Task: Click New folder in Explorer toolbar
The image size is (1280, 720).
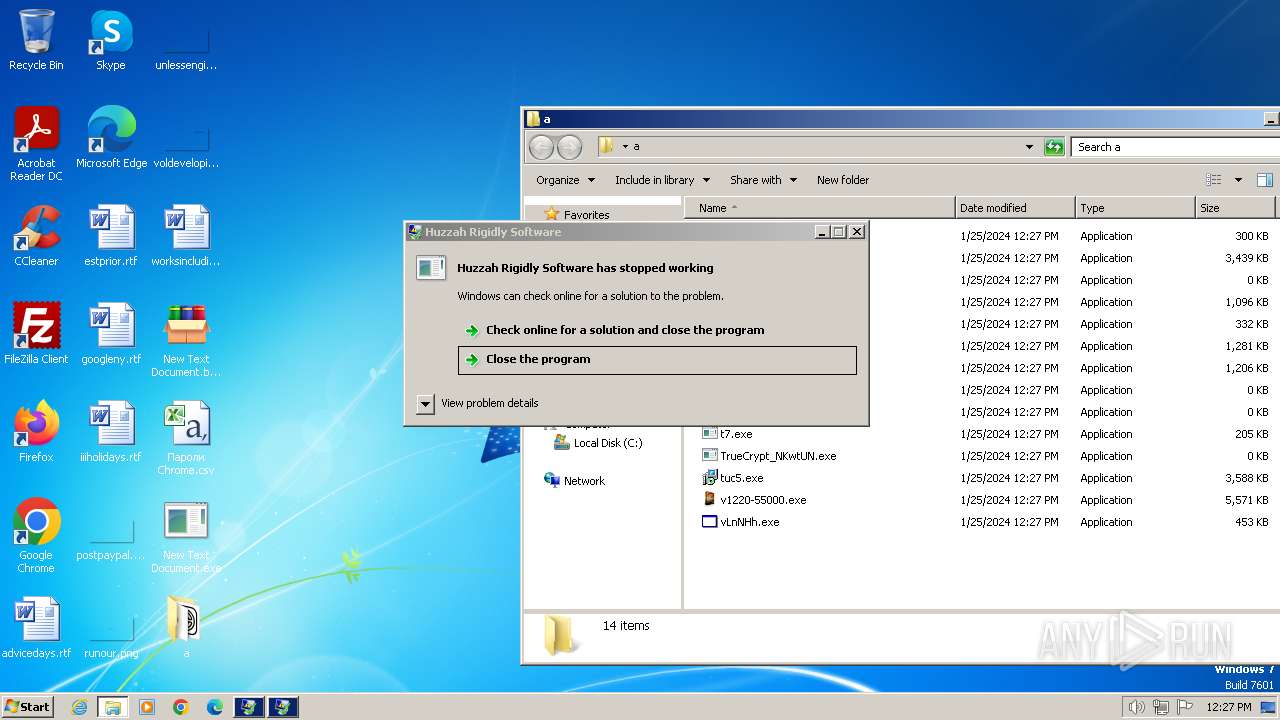Action: (843, 180)
